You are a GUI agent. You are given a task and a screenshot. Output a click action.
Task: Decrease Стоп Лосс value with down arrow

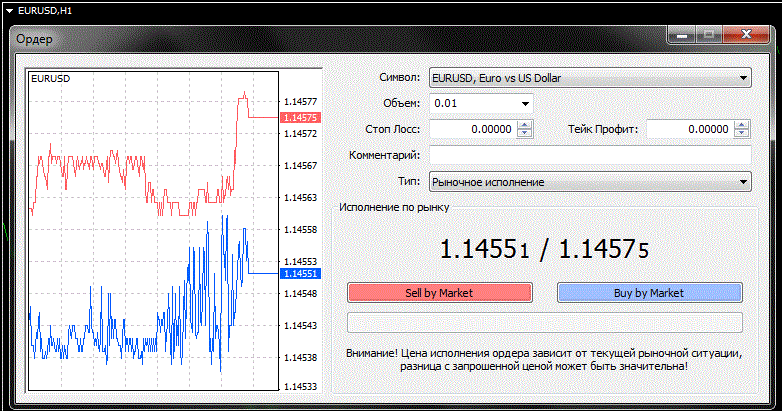[x=527, y=134]
